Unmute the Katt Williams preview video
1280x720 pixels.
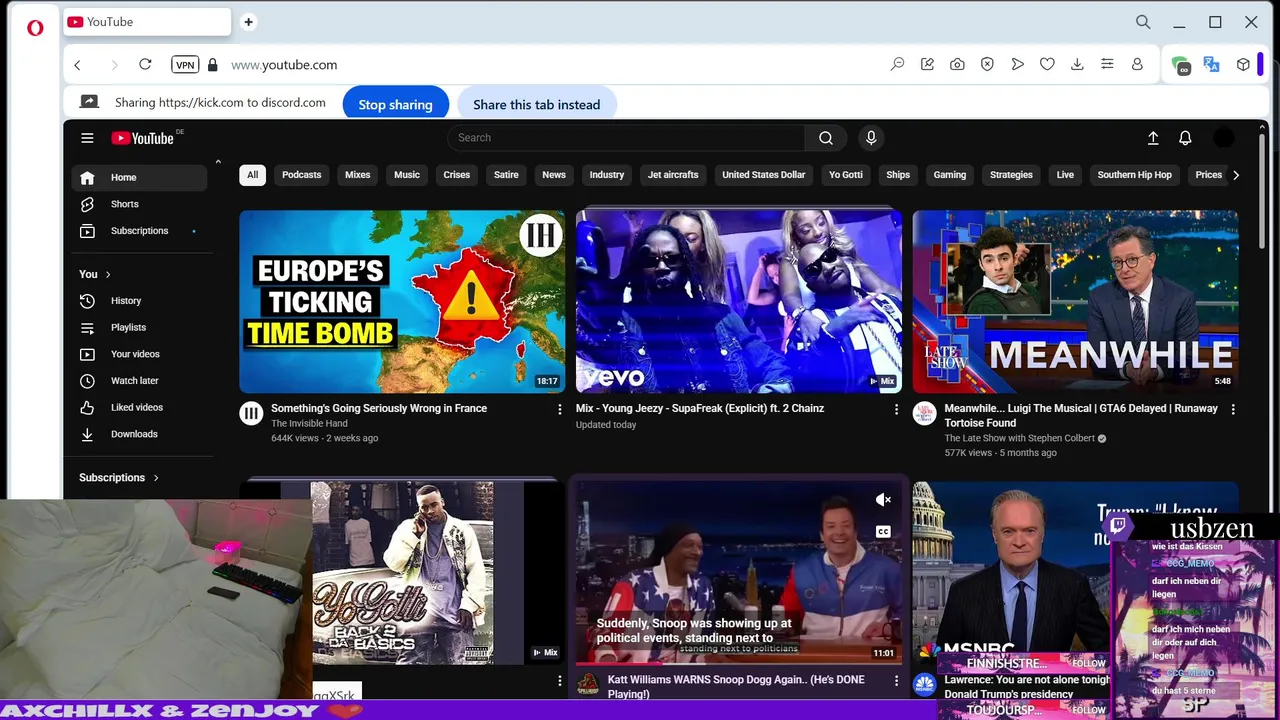[x=883, y=499]
